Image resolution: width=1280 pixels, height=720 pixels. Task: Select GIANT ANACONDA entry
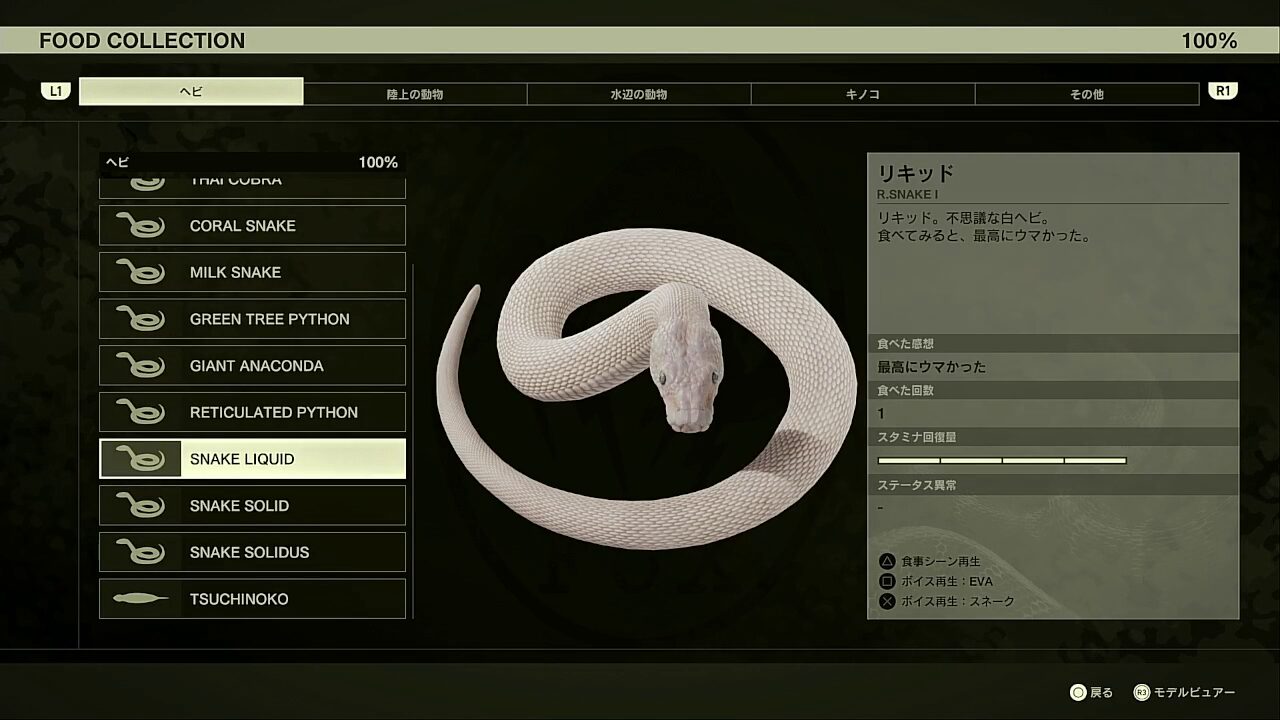[252, 365]
